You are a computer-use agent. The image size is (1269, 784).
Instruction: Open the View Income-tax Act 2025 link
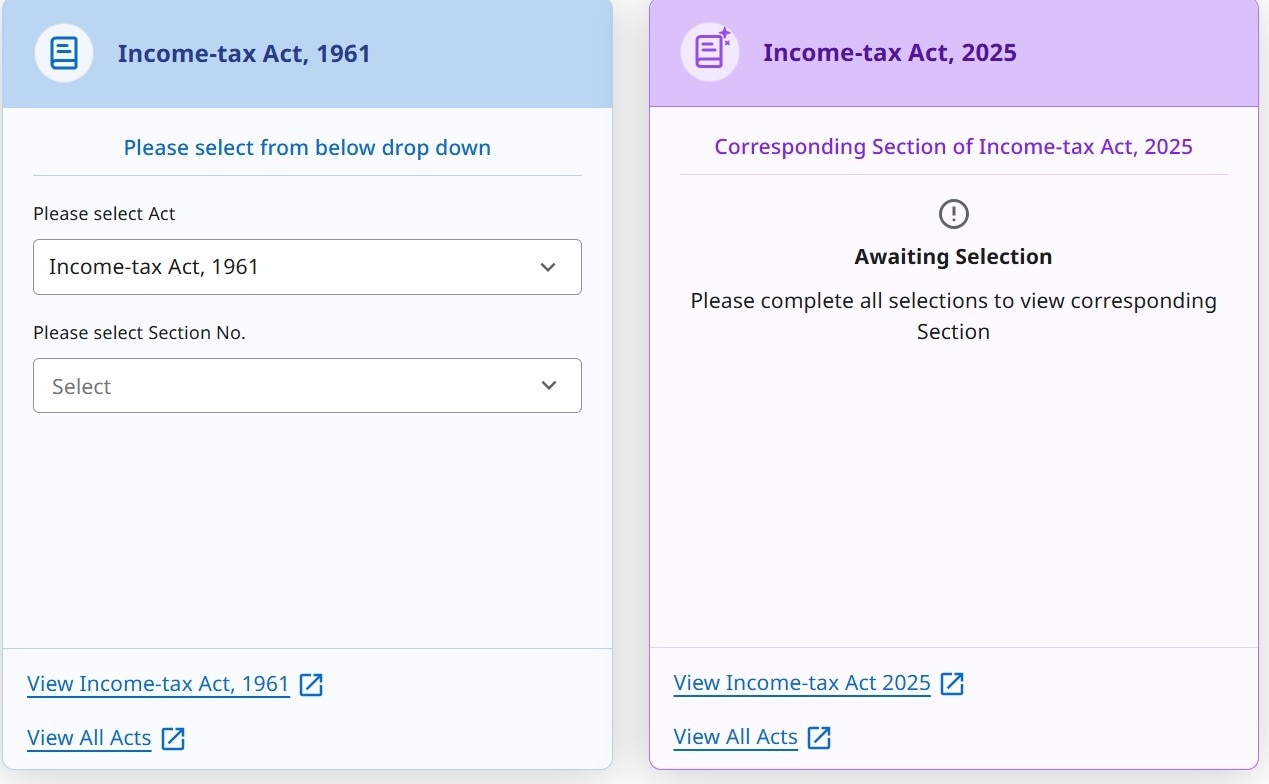[802, 684]
